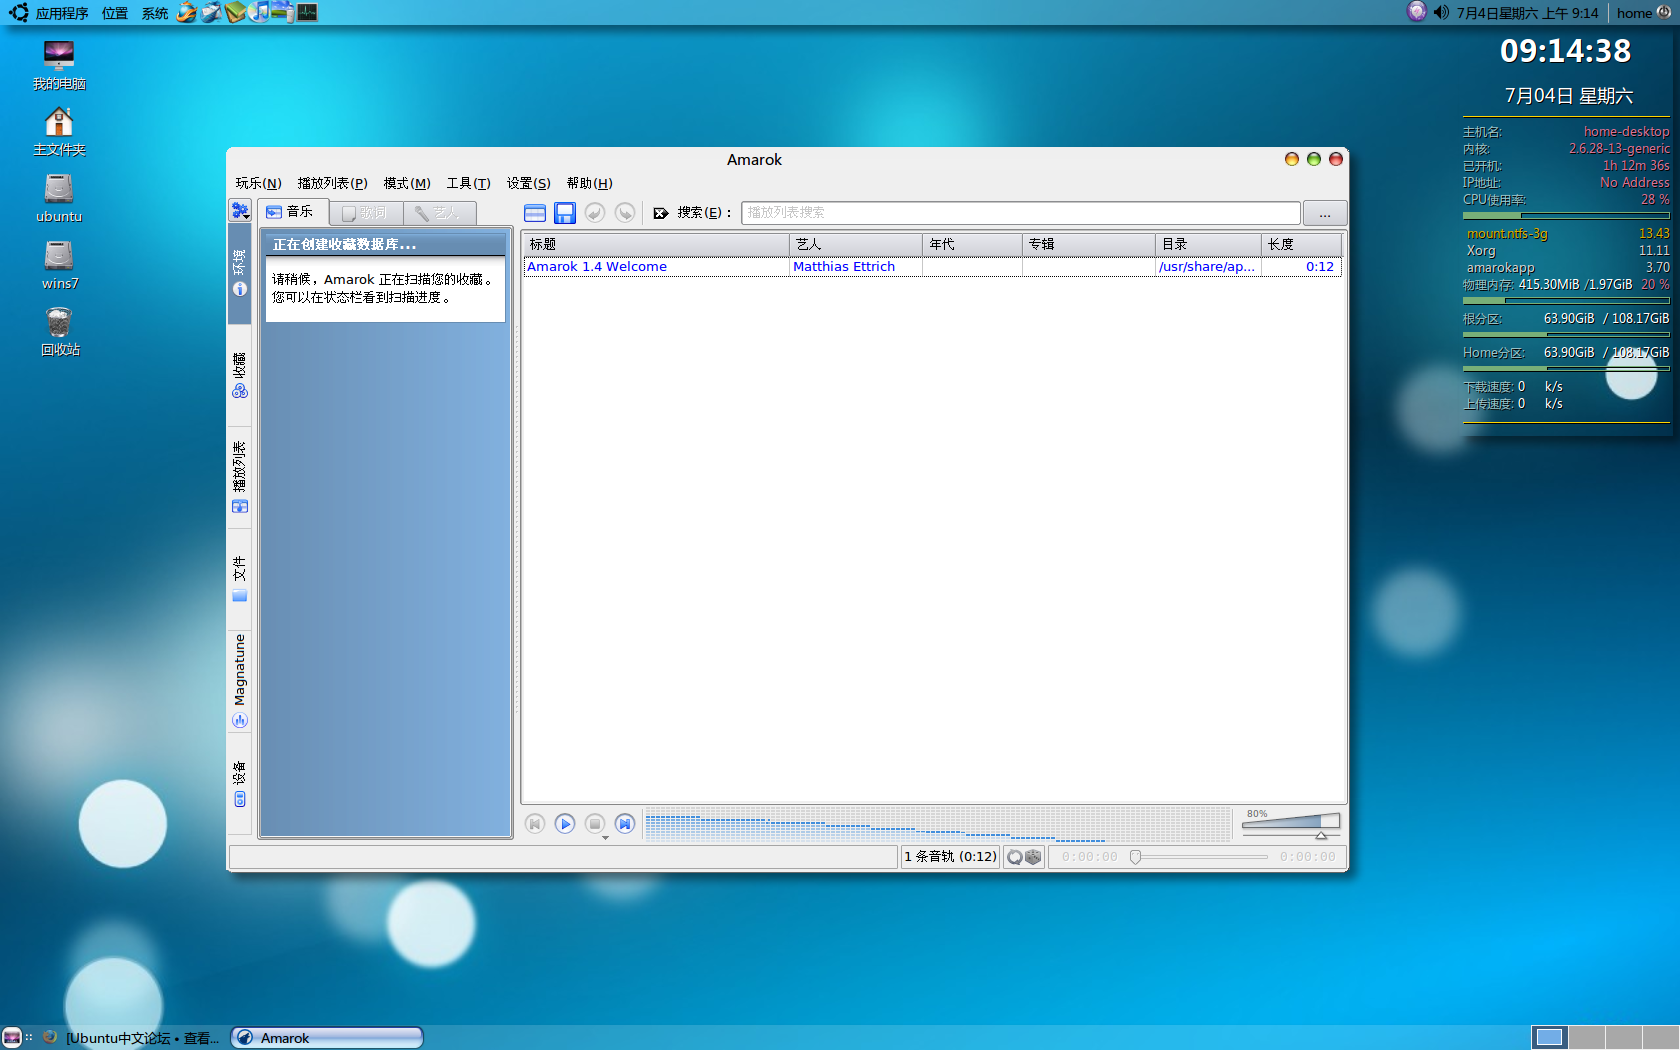Click the '正在创建收藏数据库...' panel header
Image resolution: width=1680 pixels, height=1050 pixels.
coord(385,244)
